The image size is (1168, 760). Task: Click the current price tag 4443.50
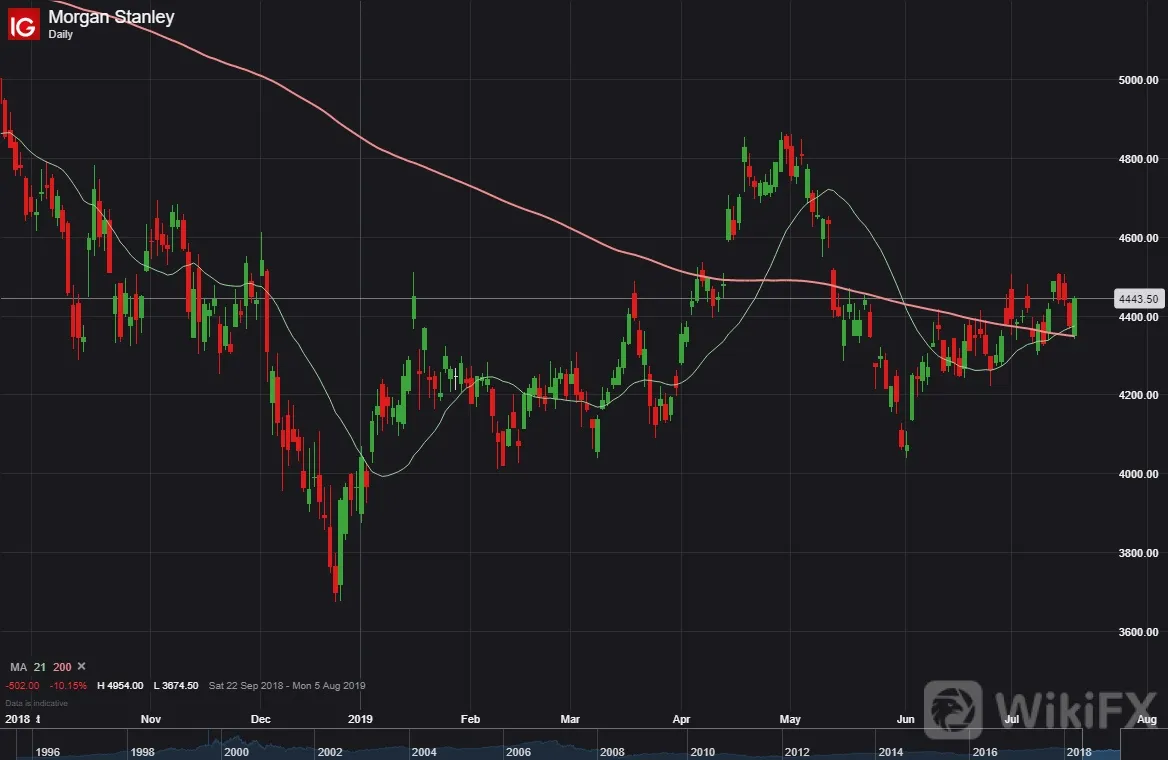(x=1138, y=299)
